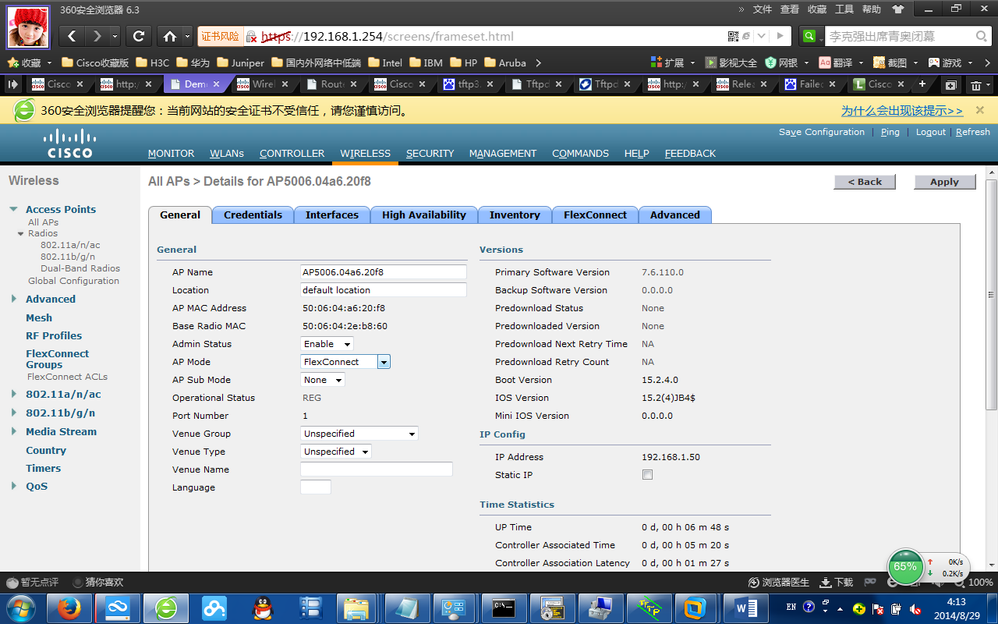Open the 截图 screenshot tool
The image size is (998, 624).
click(x=890, y=62)
